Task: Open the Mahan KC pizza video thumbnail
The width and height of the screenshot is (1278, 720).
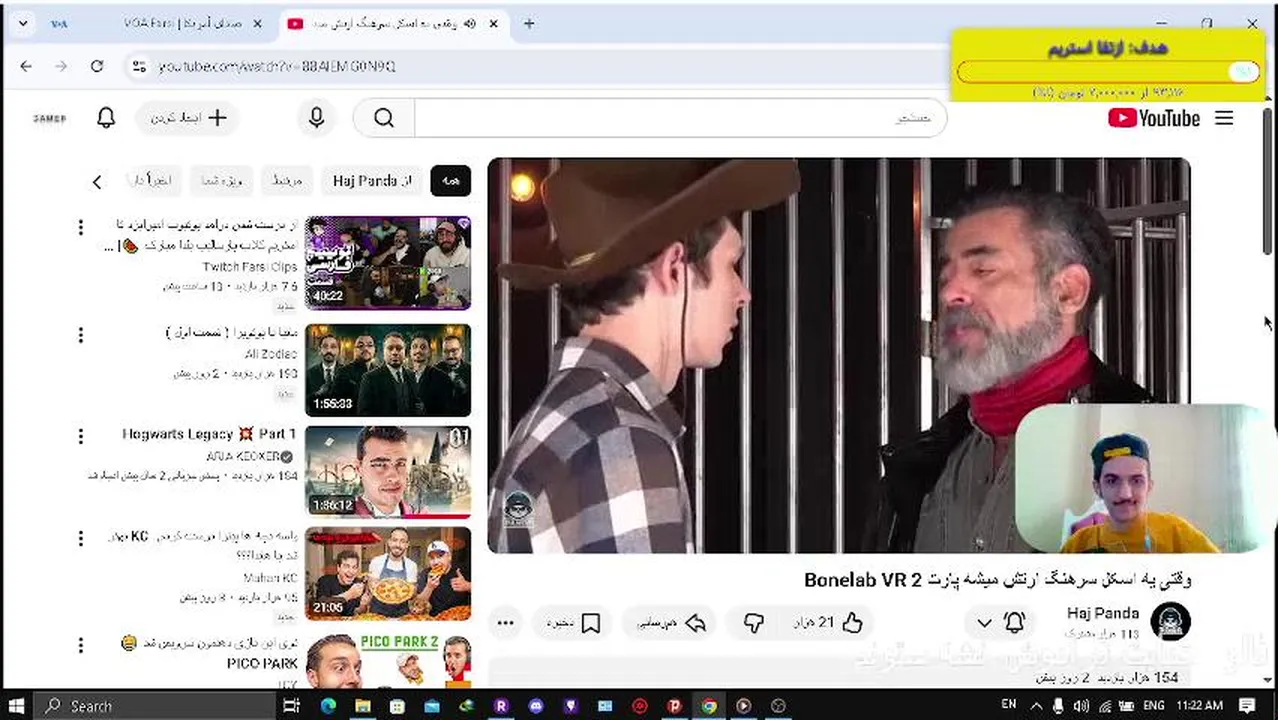Action: [388, 574]
